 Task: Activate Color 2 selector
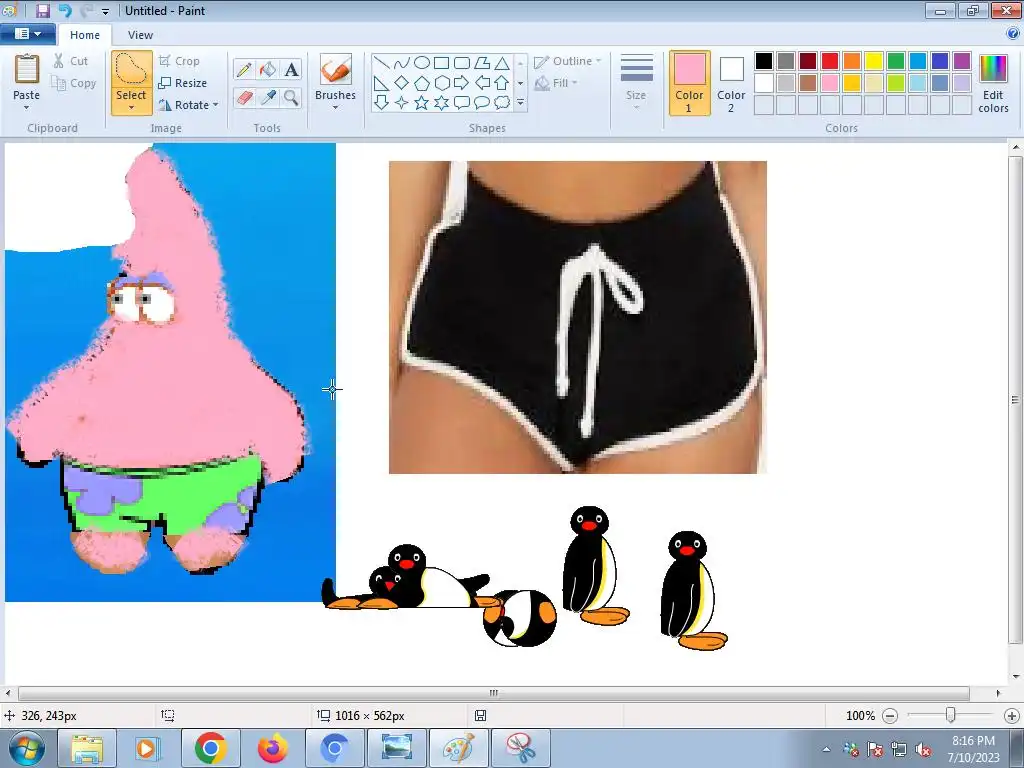(x=731, y=83)
